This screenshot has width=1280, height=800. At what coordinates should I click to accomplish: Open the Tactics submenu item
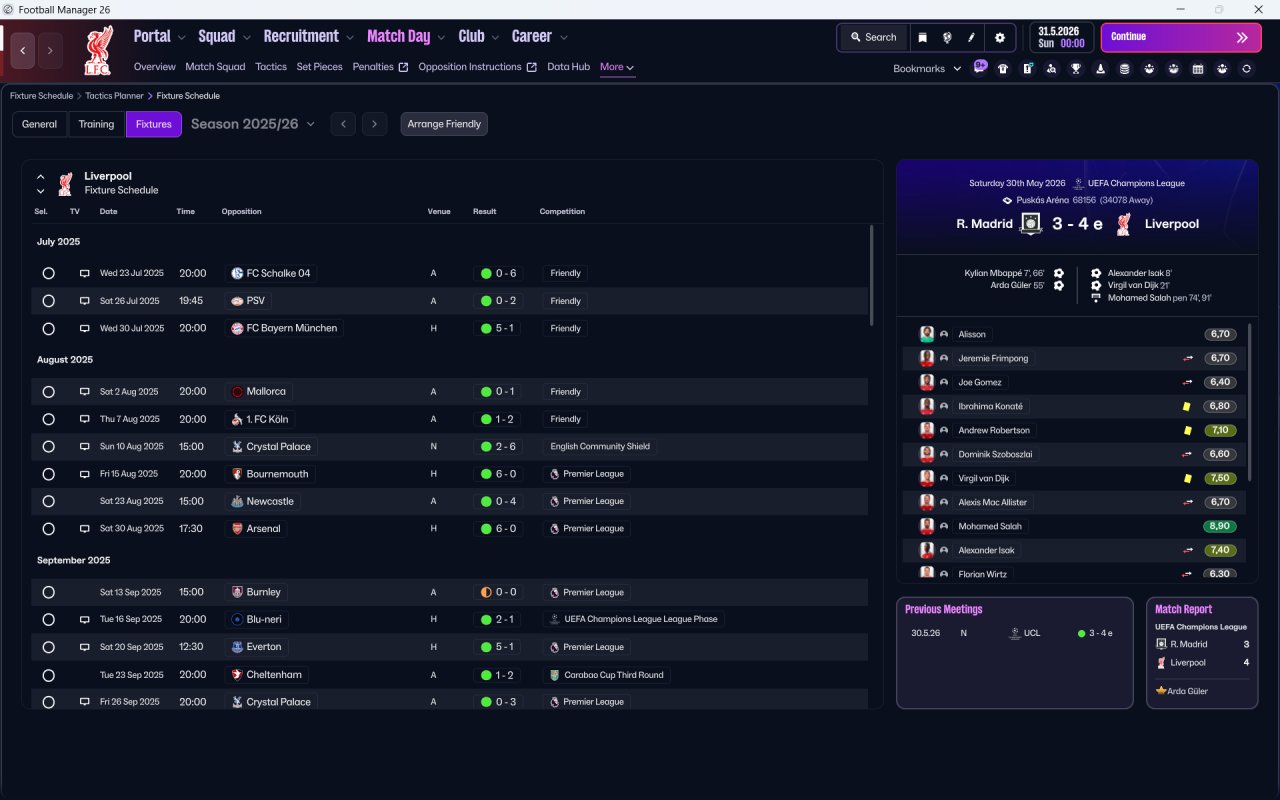(271, 67)
